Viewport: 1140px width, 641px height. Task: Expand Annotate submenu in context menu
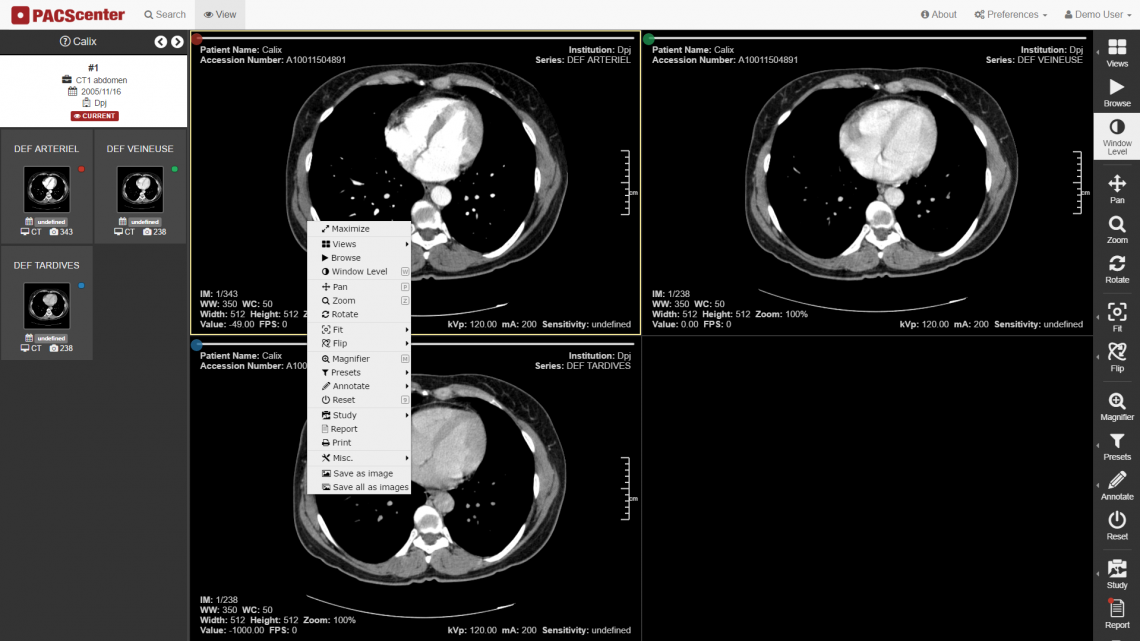[x=359, y=387]
